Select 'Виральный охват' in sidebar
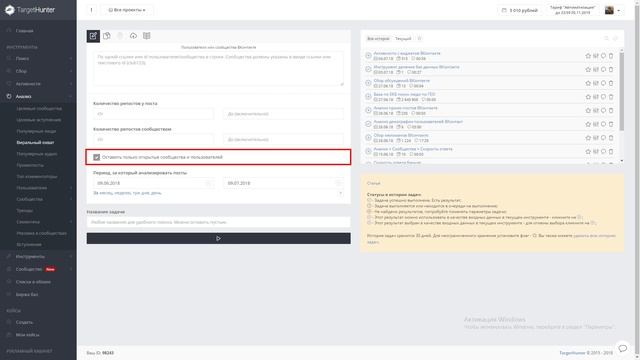The height and width of the screenshot is (360, 640). click(36, 142)
